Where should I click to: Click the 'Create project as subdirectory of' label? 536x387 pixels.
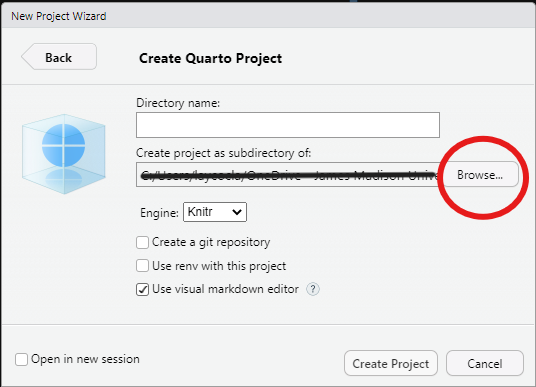[224, 153]
